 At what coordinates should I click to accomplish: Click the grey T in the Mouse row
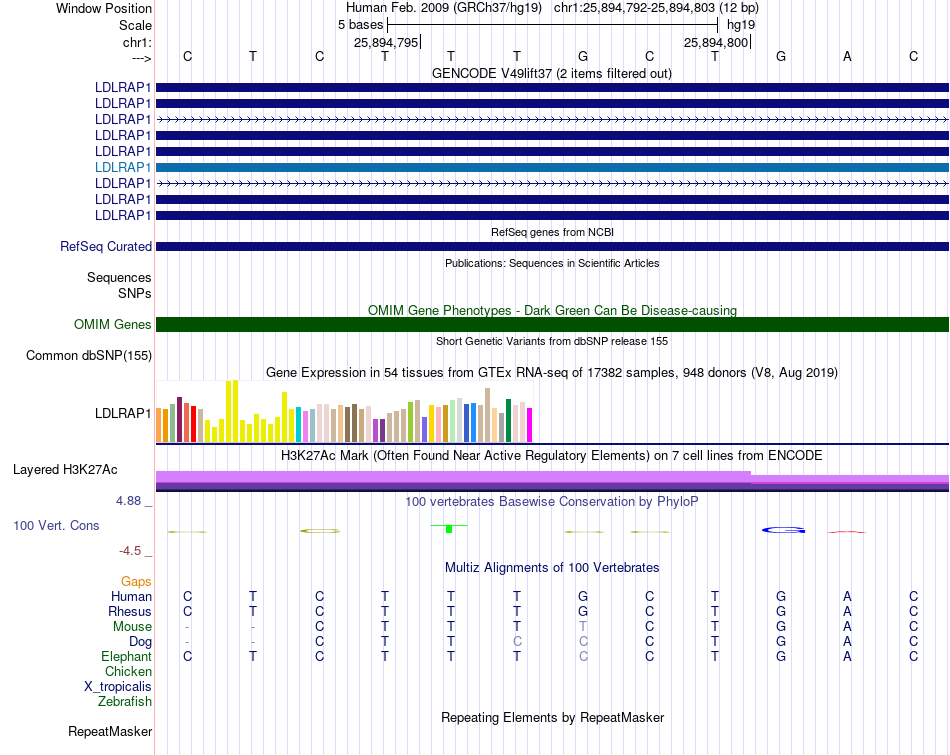583,627
